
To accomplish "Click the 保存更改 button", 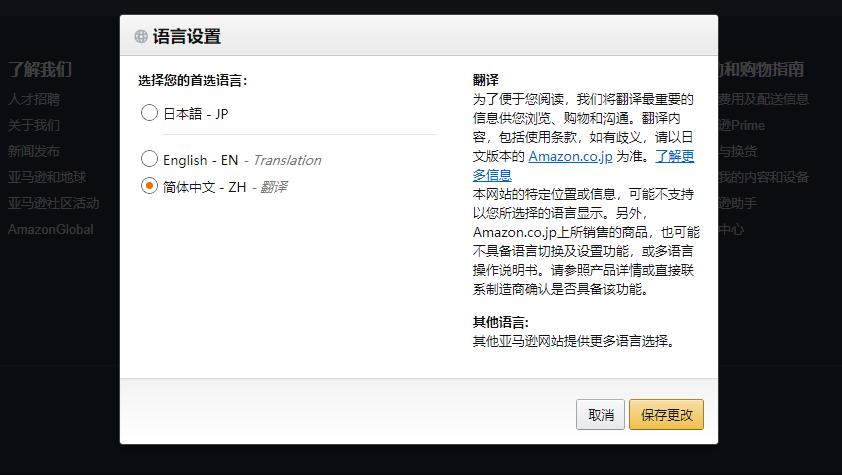I will [666, 415].
